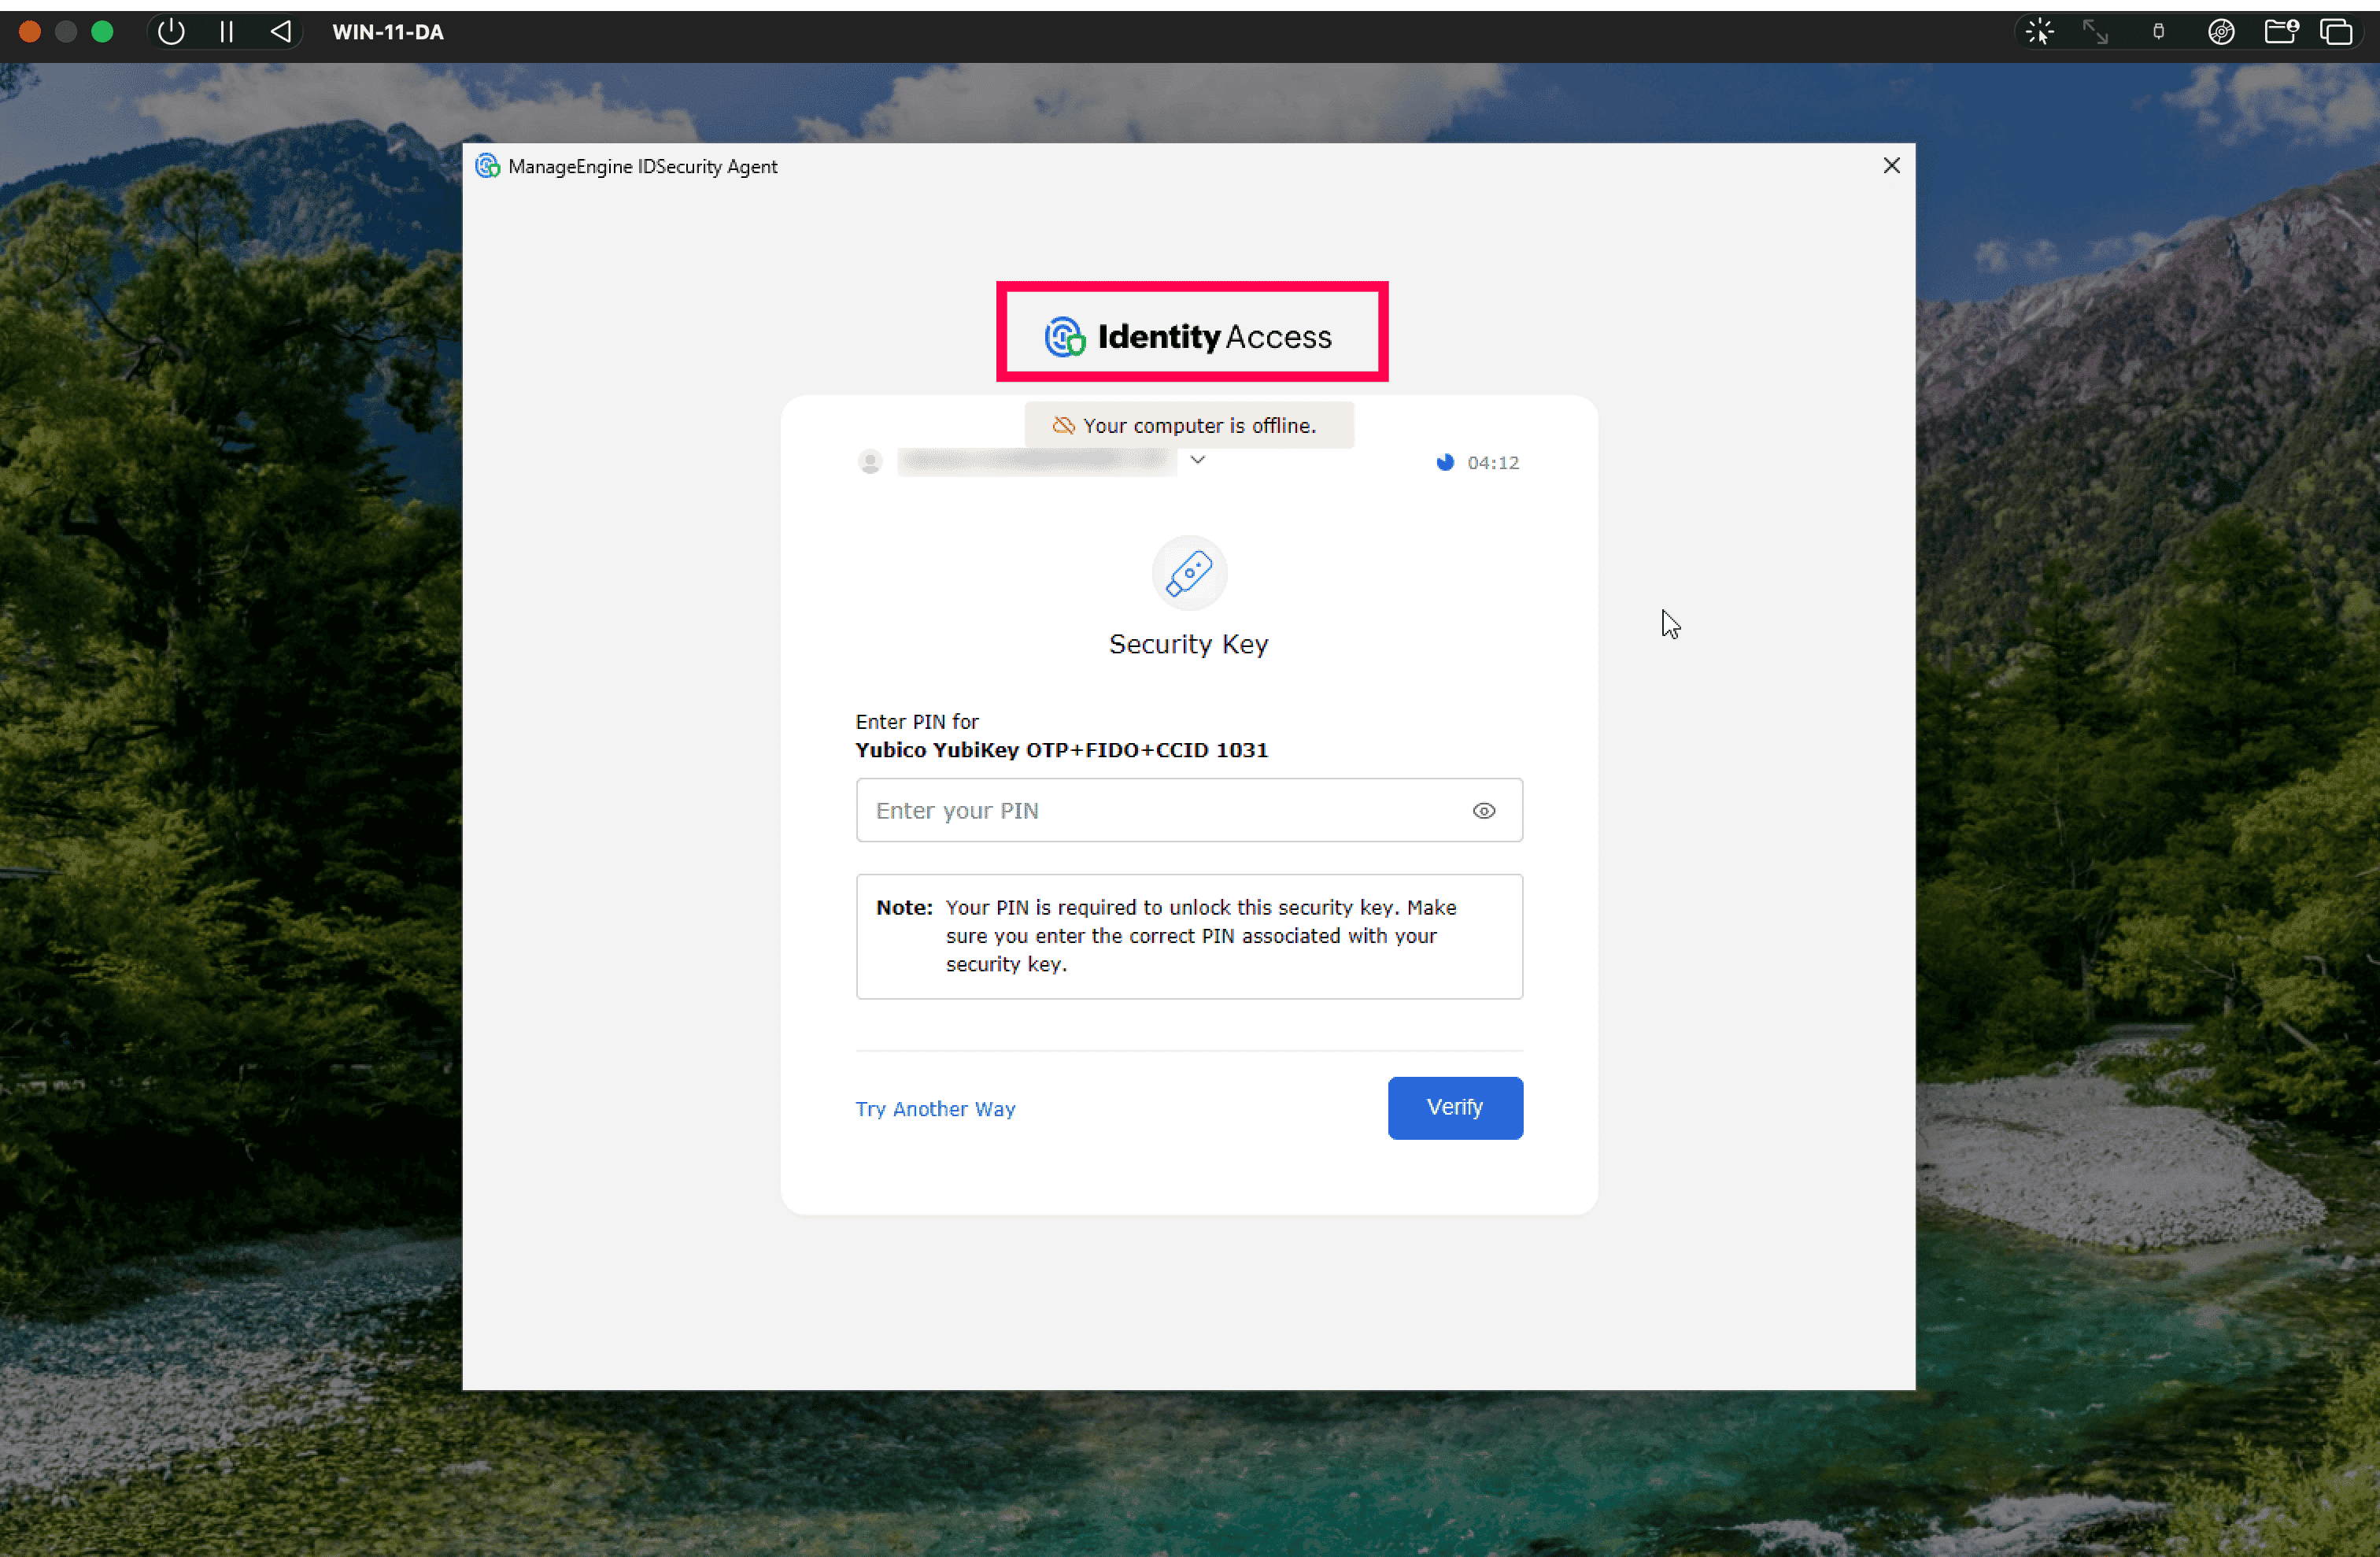Click the 04:12 timer text
Viewport: 2380px width, 1557px height.
pyautogui.click(x=1492, y=462)
